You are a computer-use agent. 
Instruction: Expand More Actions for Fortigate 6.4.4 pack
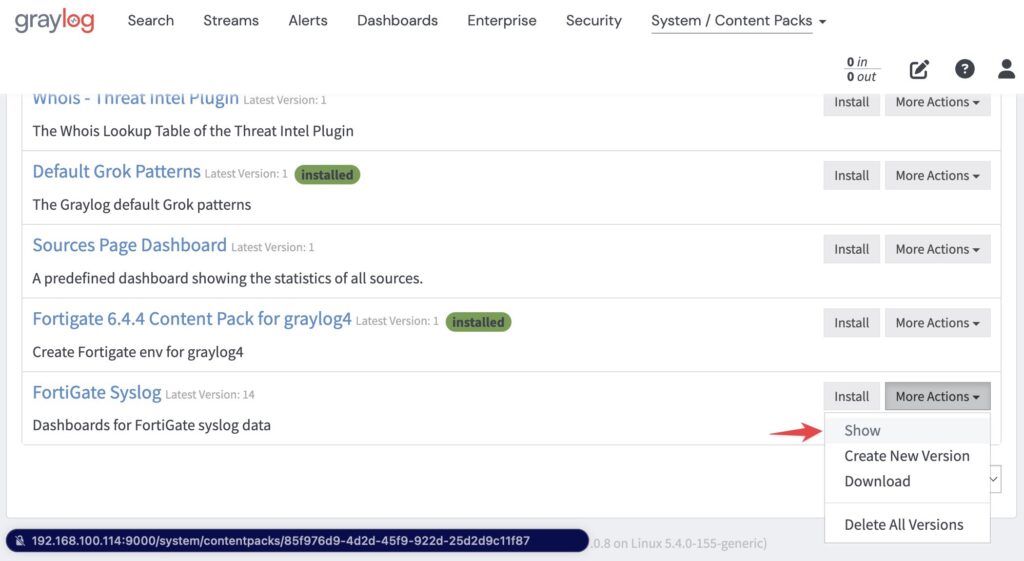coord(938,323)
